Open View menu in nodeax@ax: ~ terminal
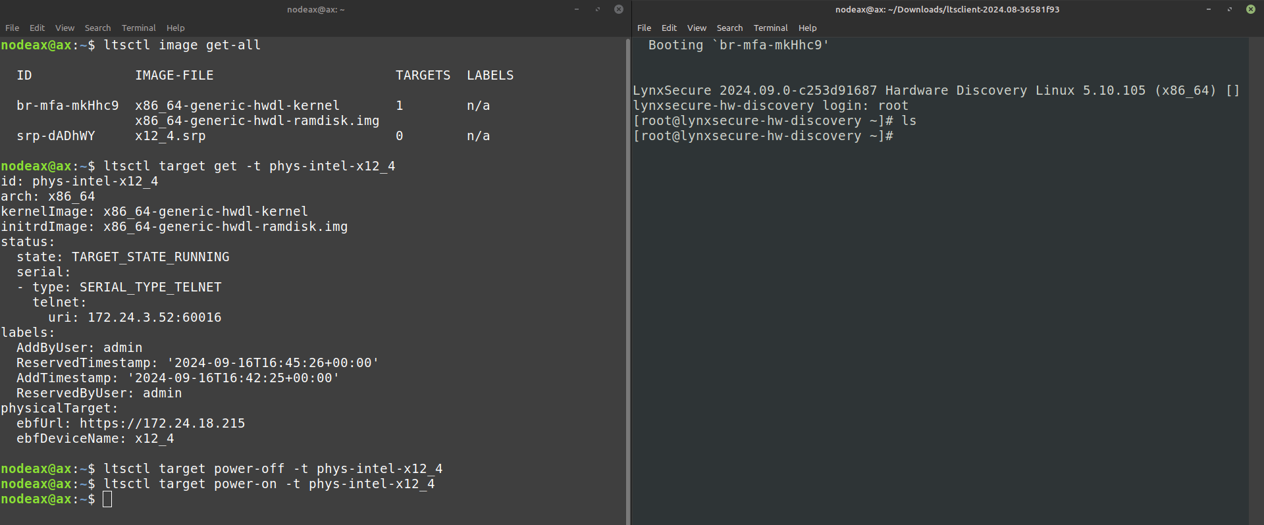This screenshot has height=525, width=1264. pos(65,28)
